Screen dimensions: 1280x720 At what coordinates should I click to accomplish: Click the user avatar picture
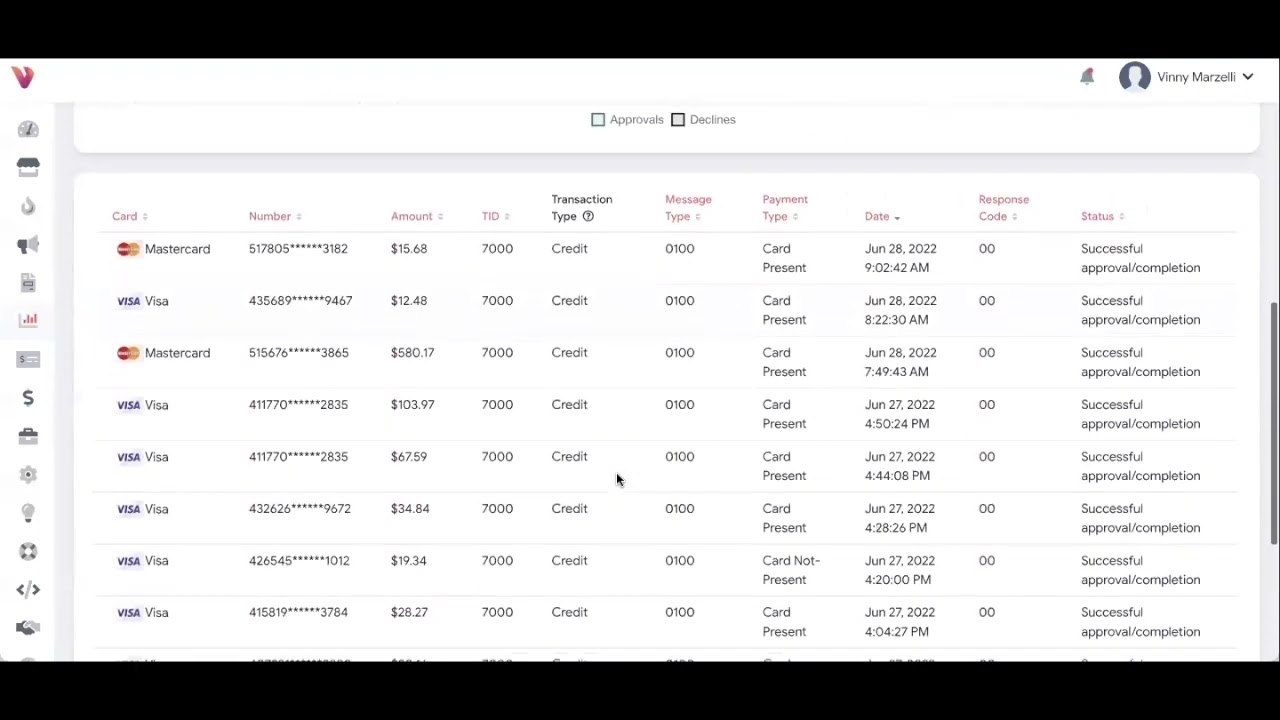tap(1135, 77)
